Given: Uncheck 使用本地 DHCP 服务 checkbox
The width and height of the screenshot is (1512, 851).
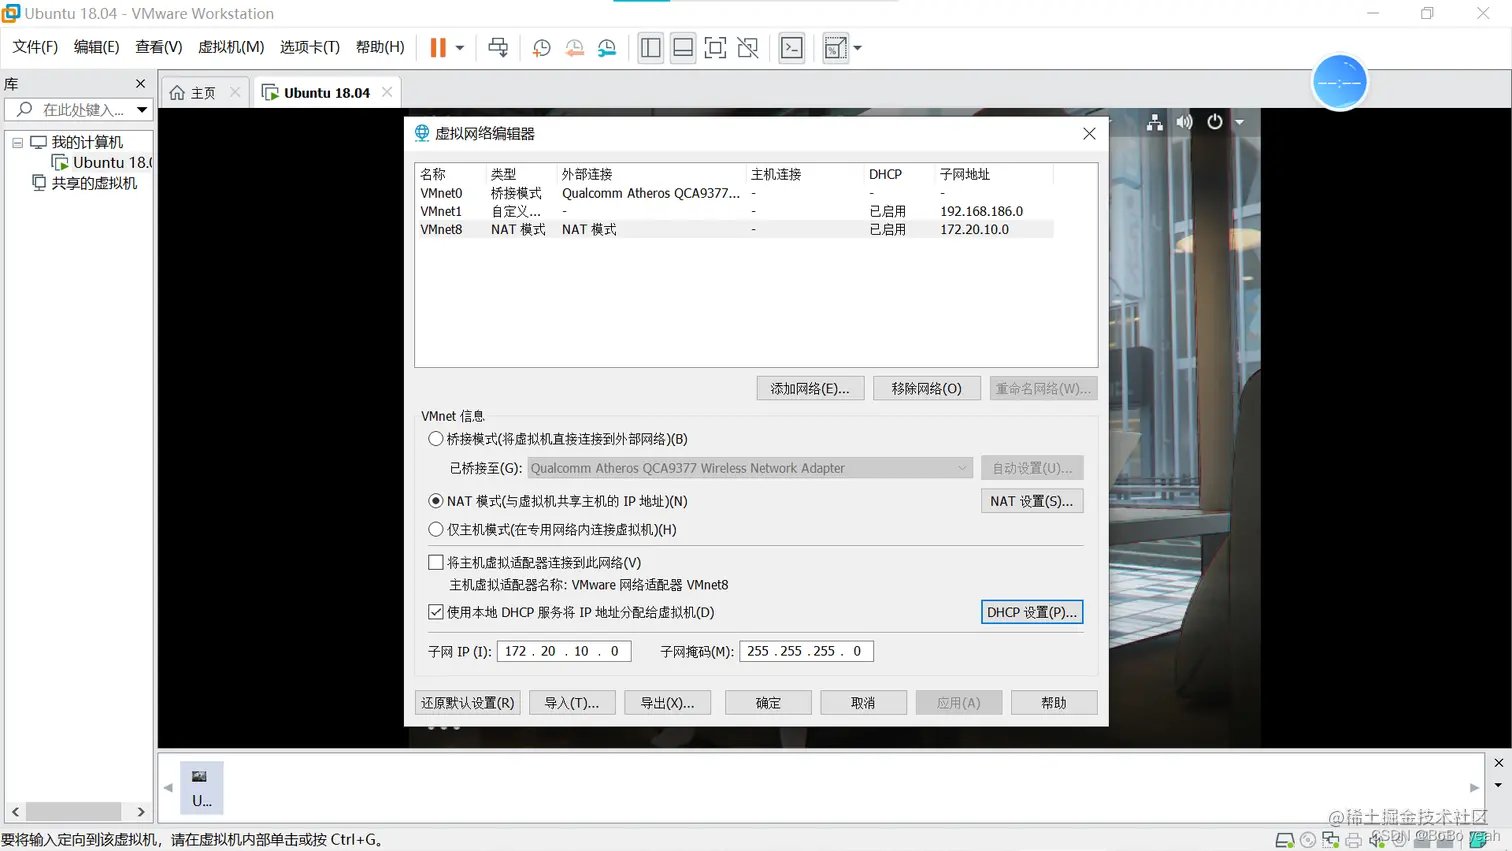Looking at the screenshot, I should click(436, 612).
